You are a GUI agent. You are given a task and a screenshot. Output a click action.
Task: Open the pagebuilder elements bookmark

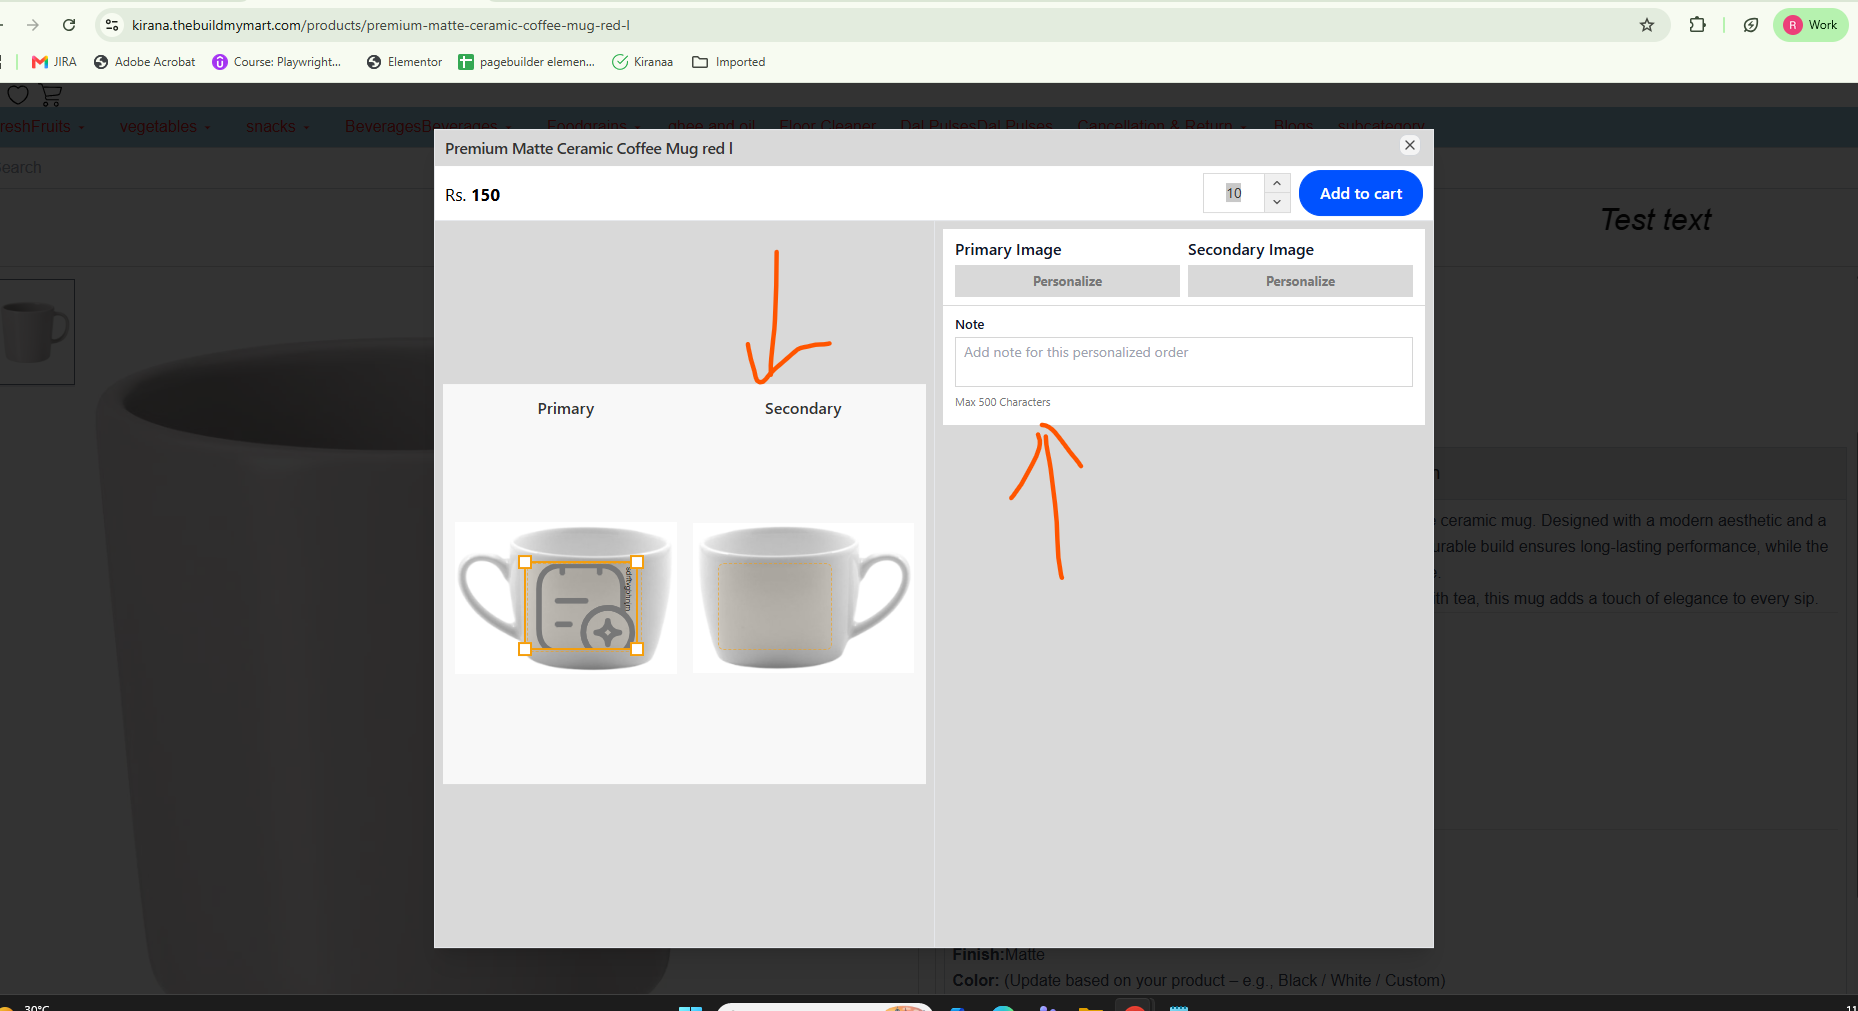[x=526, y=62]
